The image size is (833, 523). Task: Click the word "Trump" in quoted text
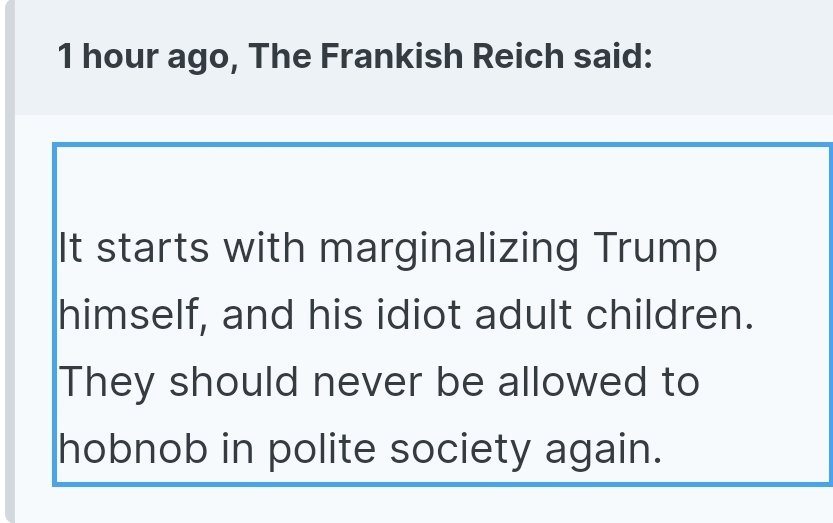click(655, 249)
